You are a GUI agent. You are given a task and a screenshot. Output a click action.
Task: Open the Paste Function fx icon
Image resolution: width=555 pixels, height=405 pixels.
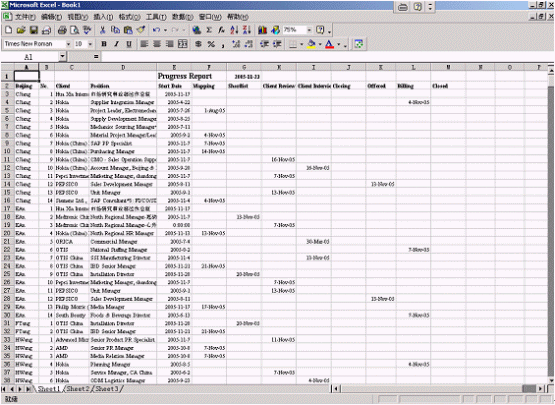pos(221,30)
